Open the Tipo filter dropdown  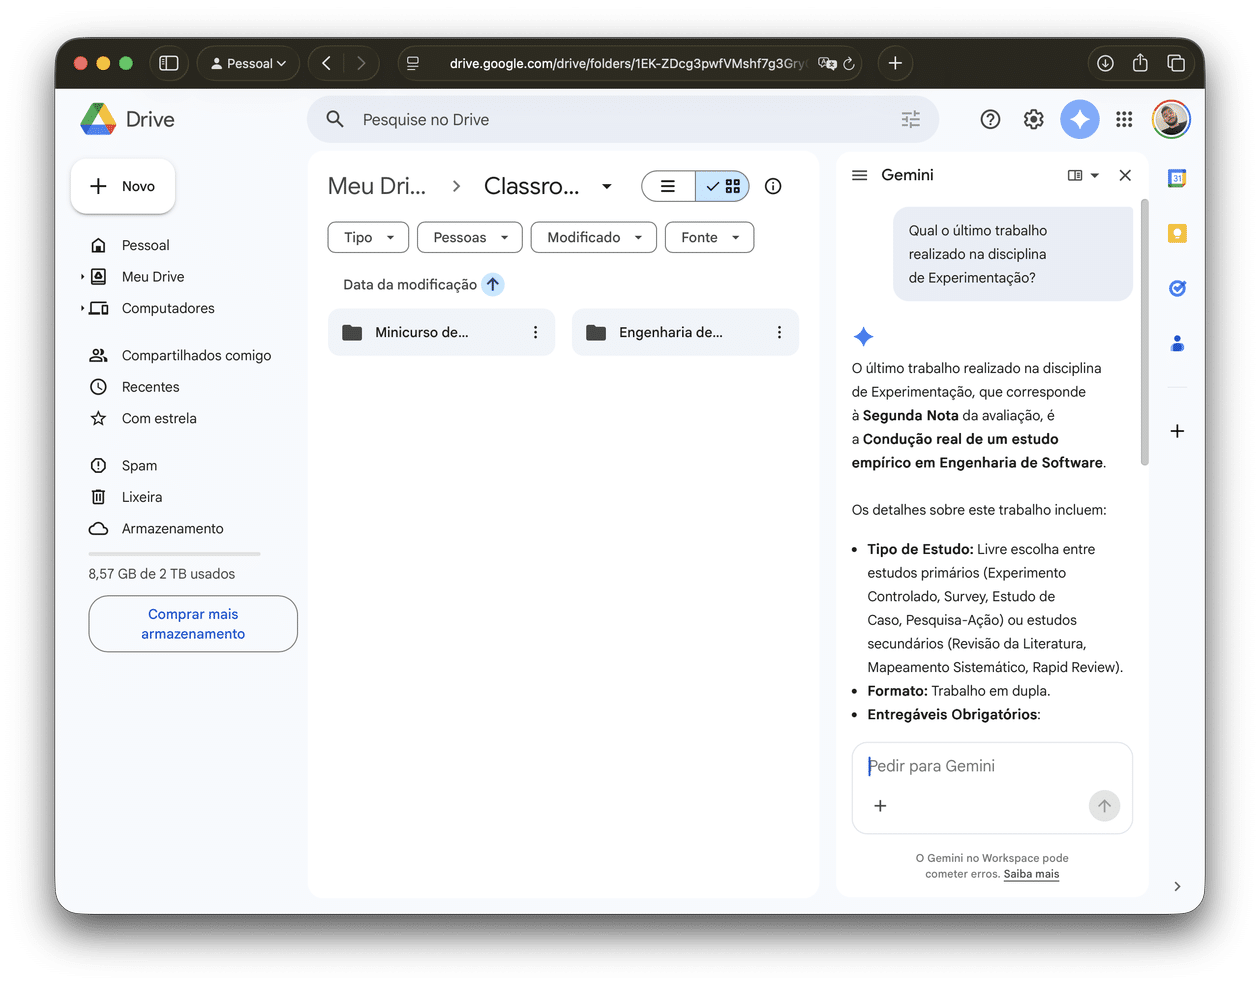pos(368,237)
